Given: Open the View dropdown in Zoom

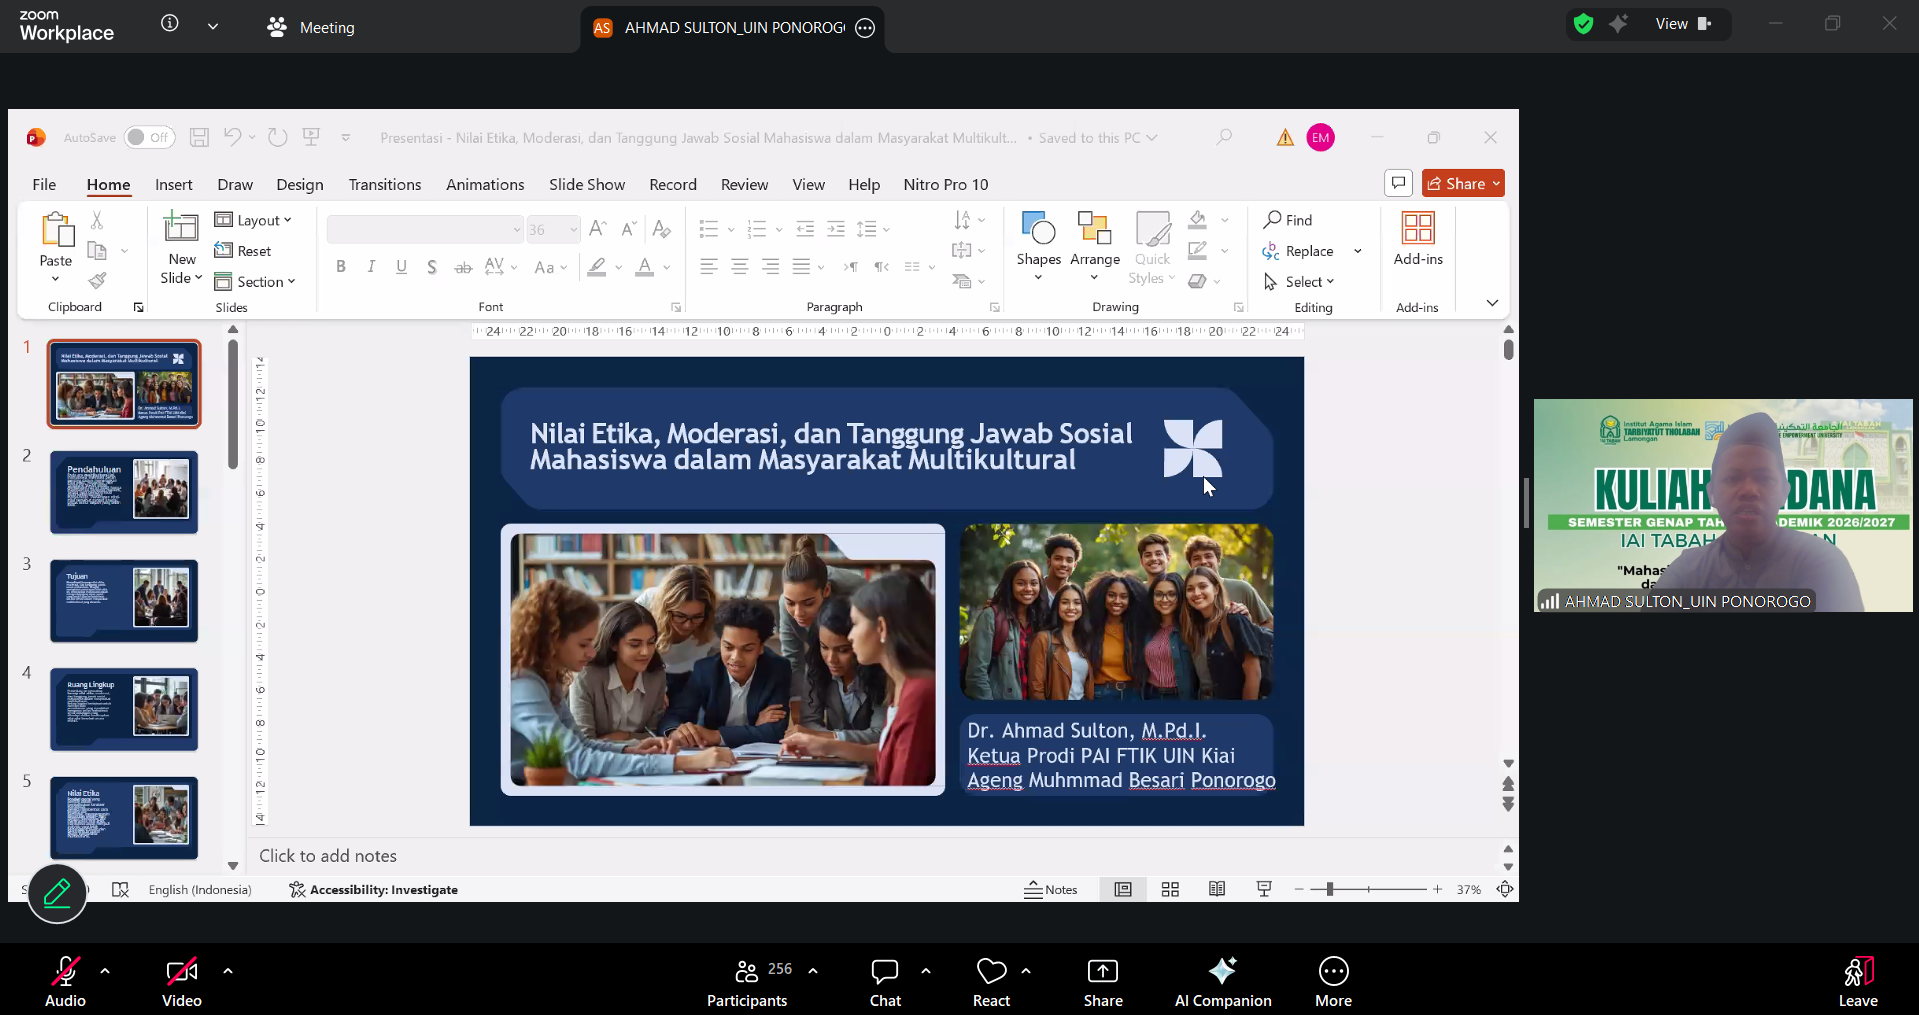Looking at the screenshot, I should [1683, 24].
